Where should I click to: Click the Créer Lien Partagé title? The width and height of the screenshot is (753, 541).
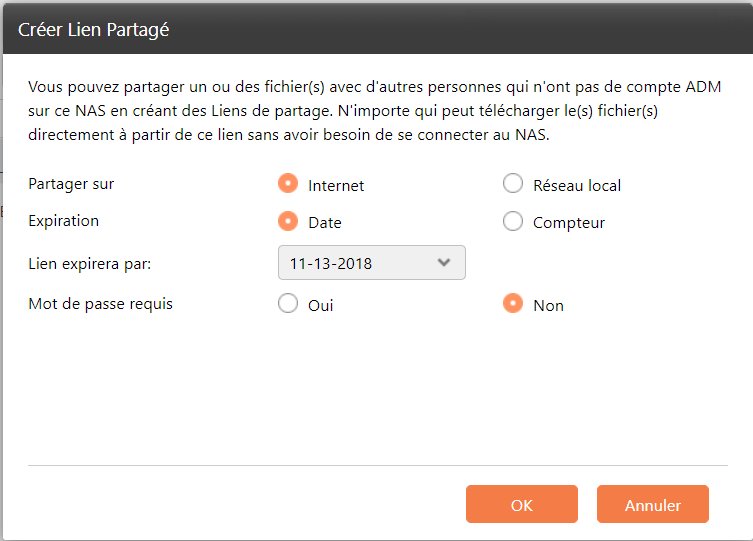94,30
